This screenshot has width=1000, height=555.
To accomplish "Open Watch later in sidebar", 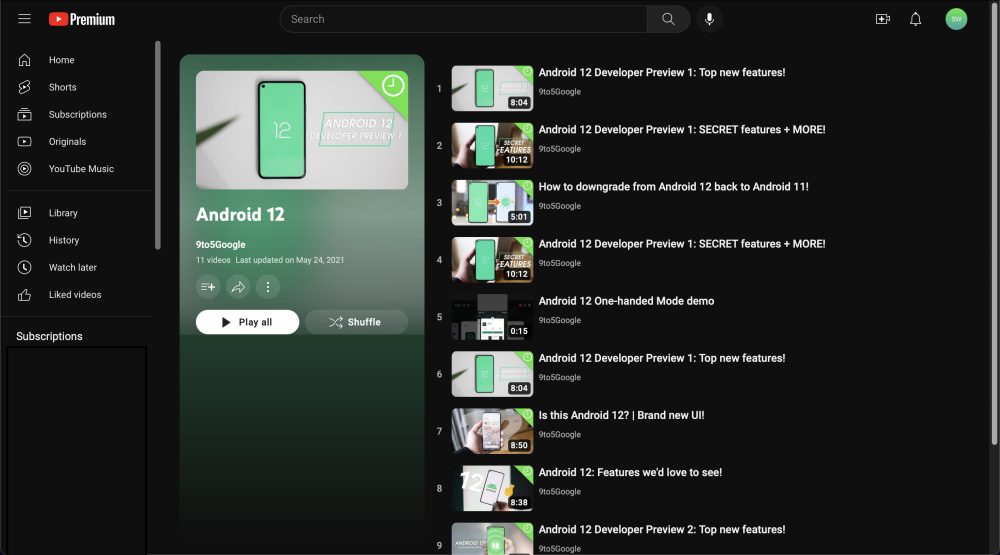I will [x=72, y=267].
